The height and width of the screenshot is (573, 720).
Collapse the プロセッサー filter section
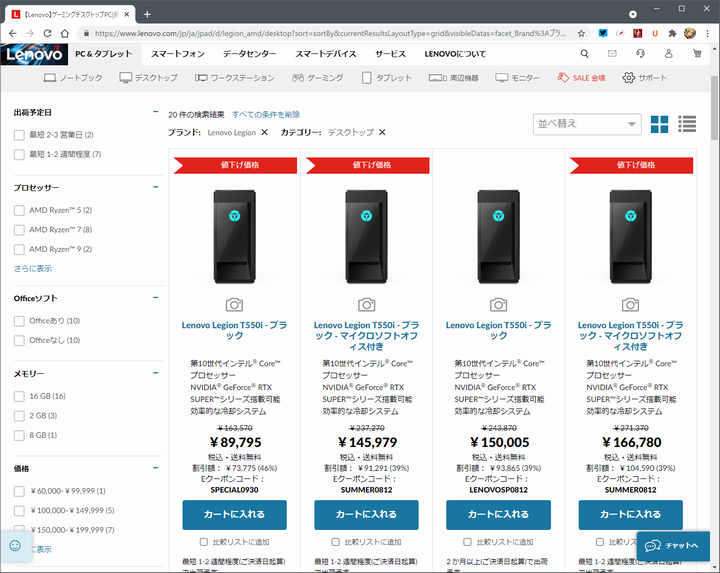(x=156, y=187)
